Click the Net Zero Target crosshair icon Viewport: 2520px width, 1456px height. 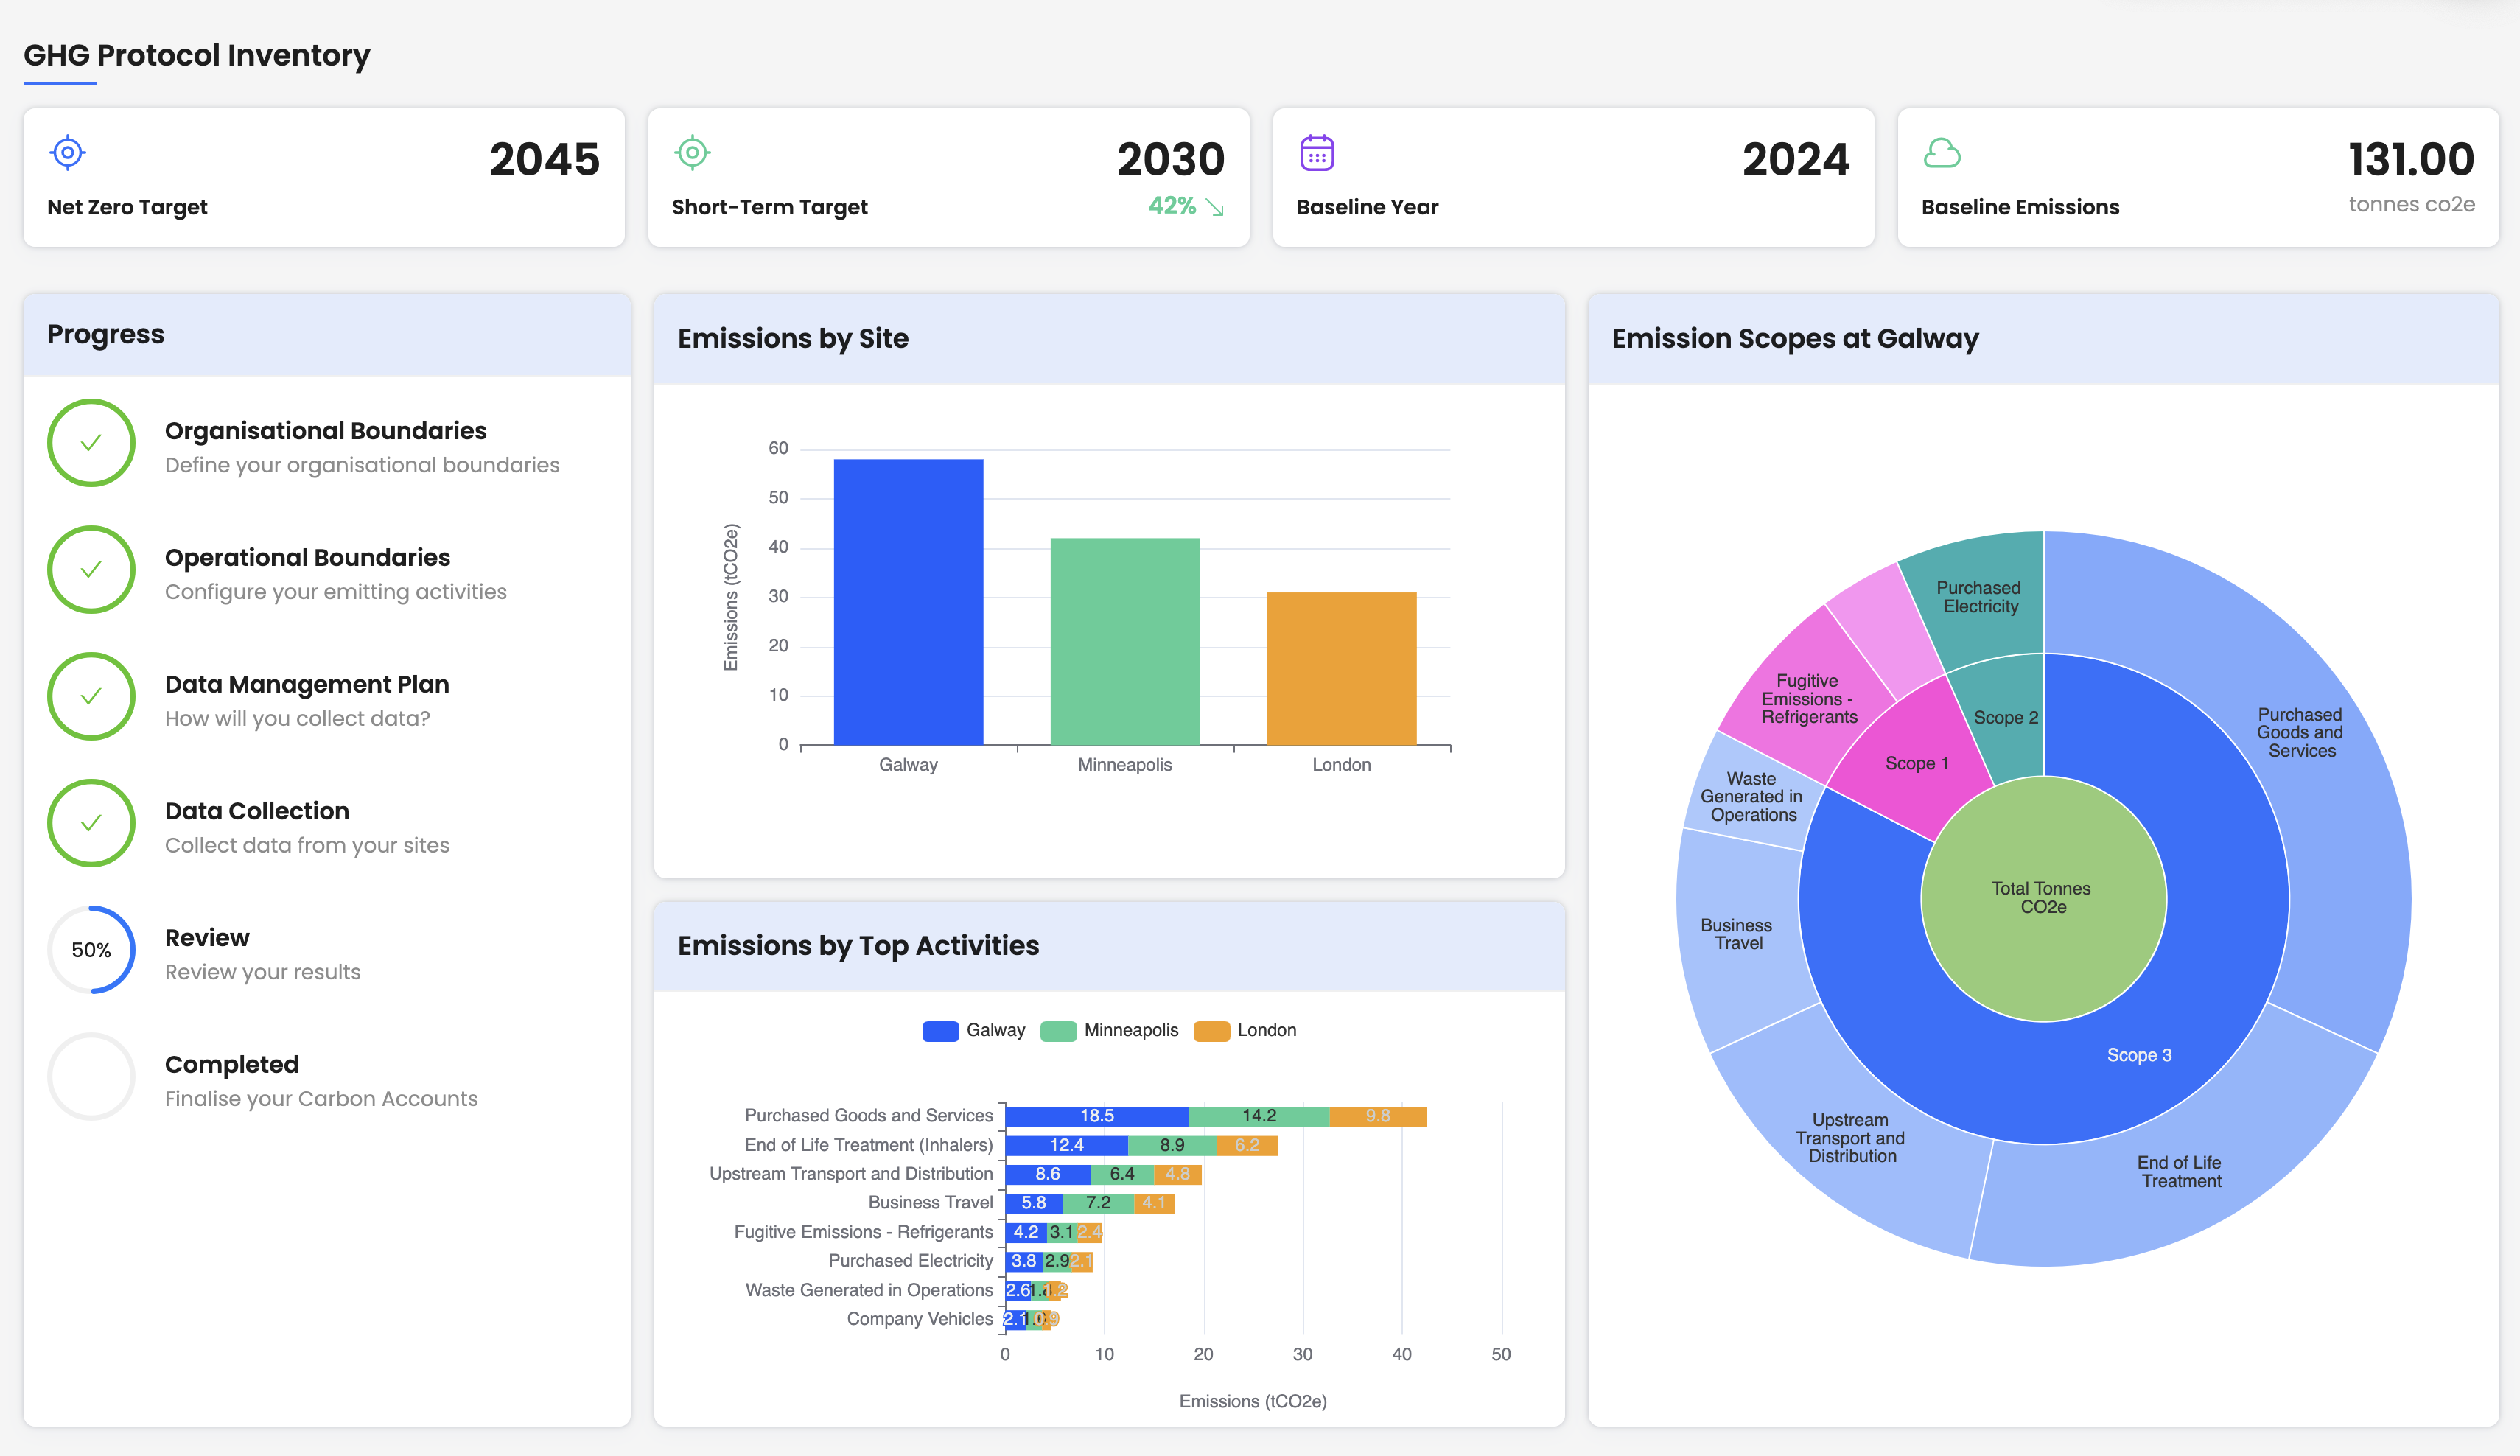(67, 152)
